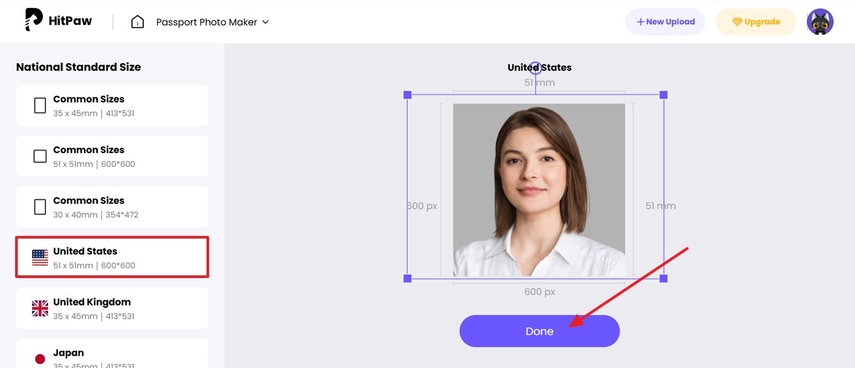The image size is (855, 368).
Task: Click the rectangle icon for 30 x 40mm
Action: tap(40, 207)
